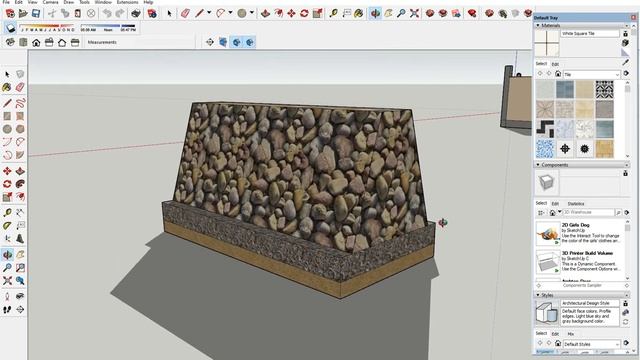Click the White Square Tile name field
Screen dimensions: 640x360
590,33
